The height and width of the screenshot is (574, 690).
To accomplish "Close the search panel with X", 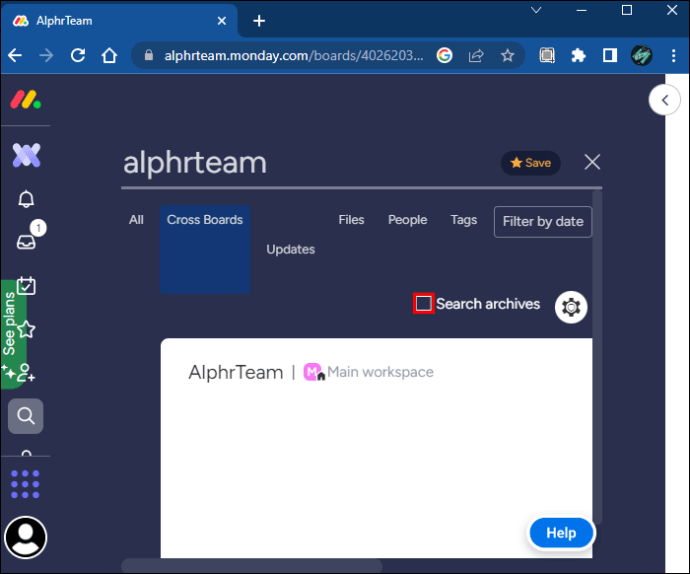I will 592,162.
